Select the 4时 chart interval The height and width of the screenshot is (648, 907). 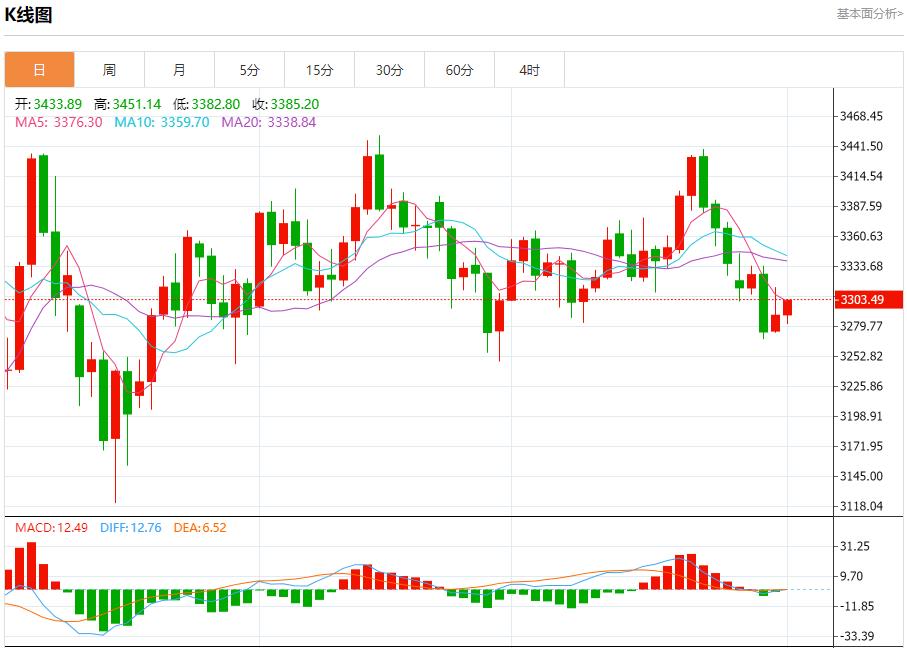(529, 69)
